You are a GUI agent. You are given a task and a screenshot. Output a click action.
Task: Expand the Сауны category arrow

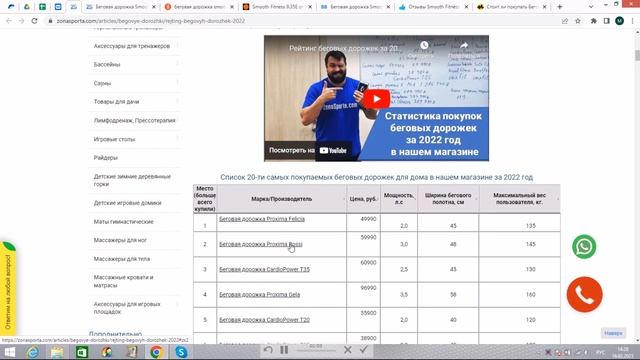click(x=178, y=82)
